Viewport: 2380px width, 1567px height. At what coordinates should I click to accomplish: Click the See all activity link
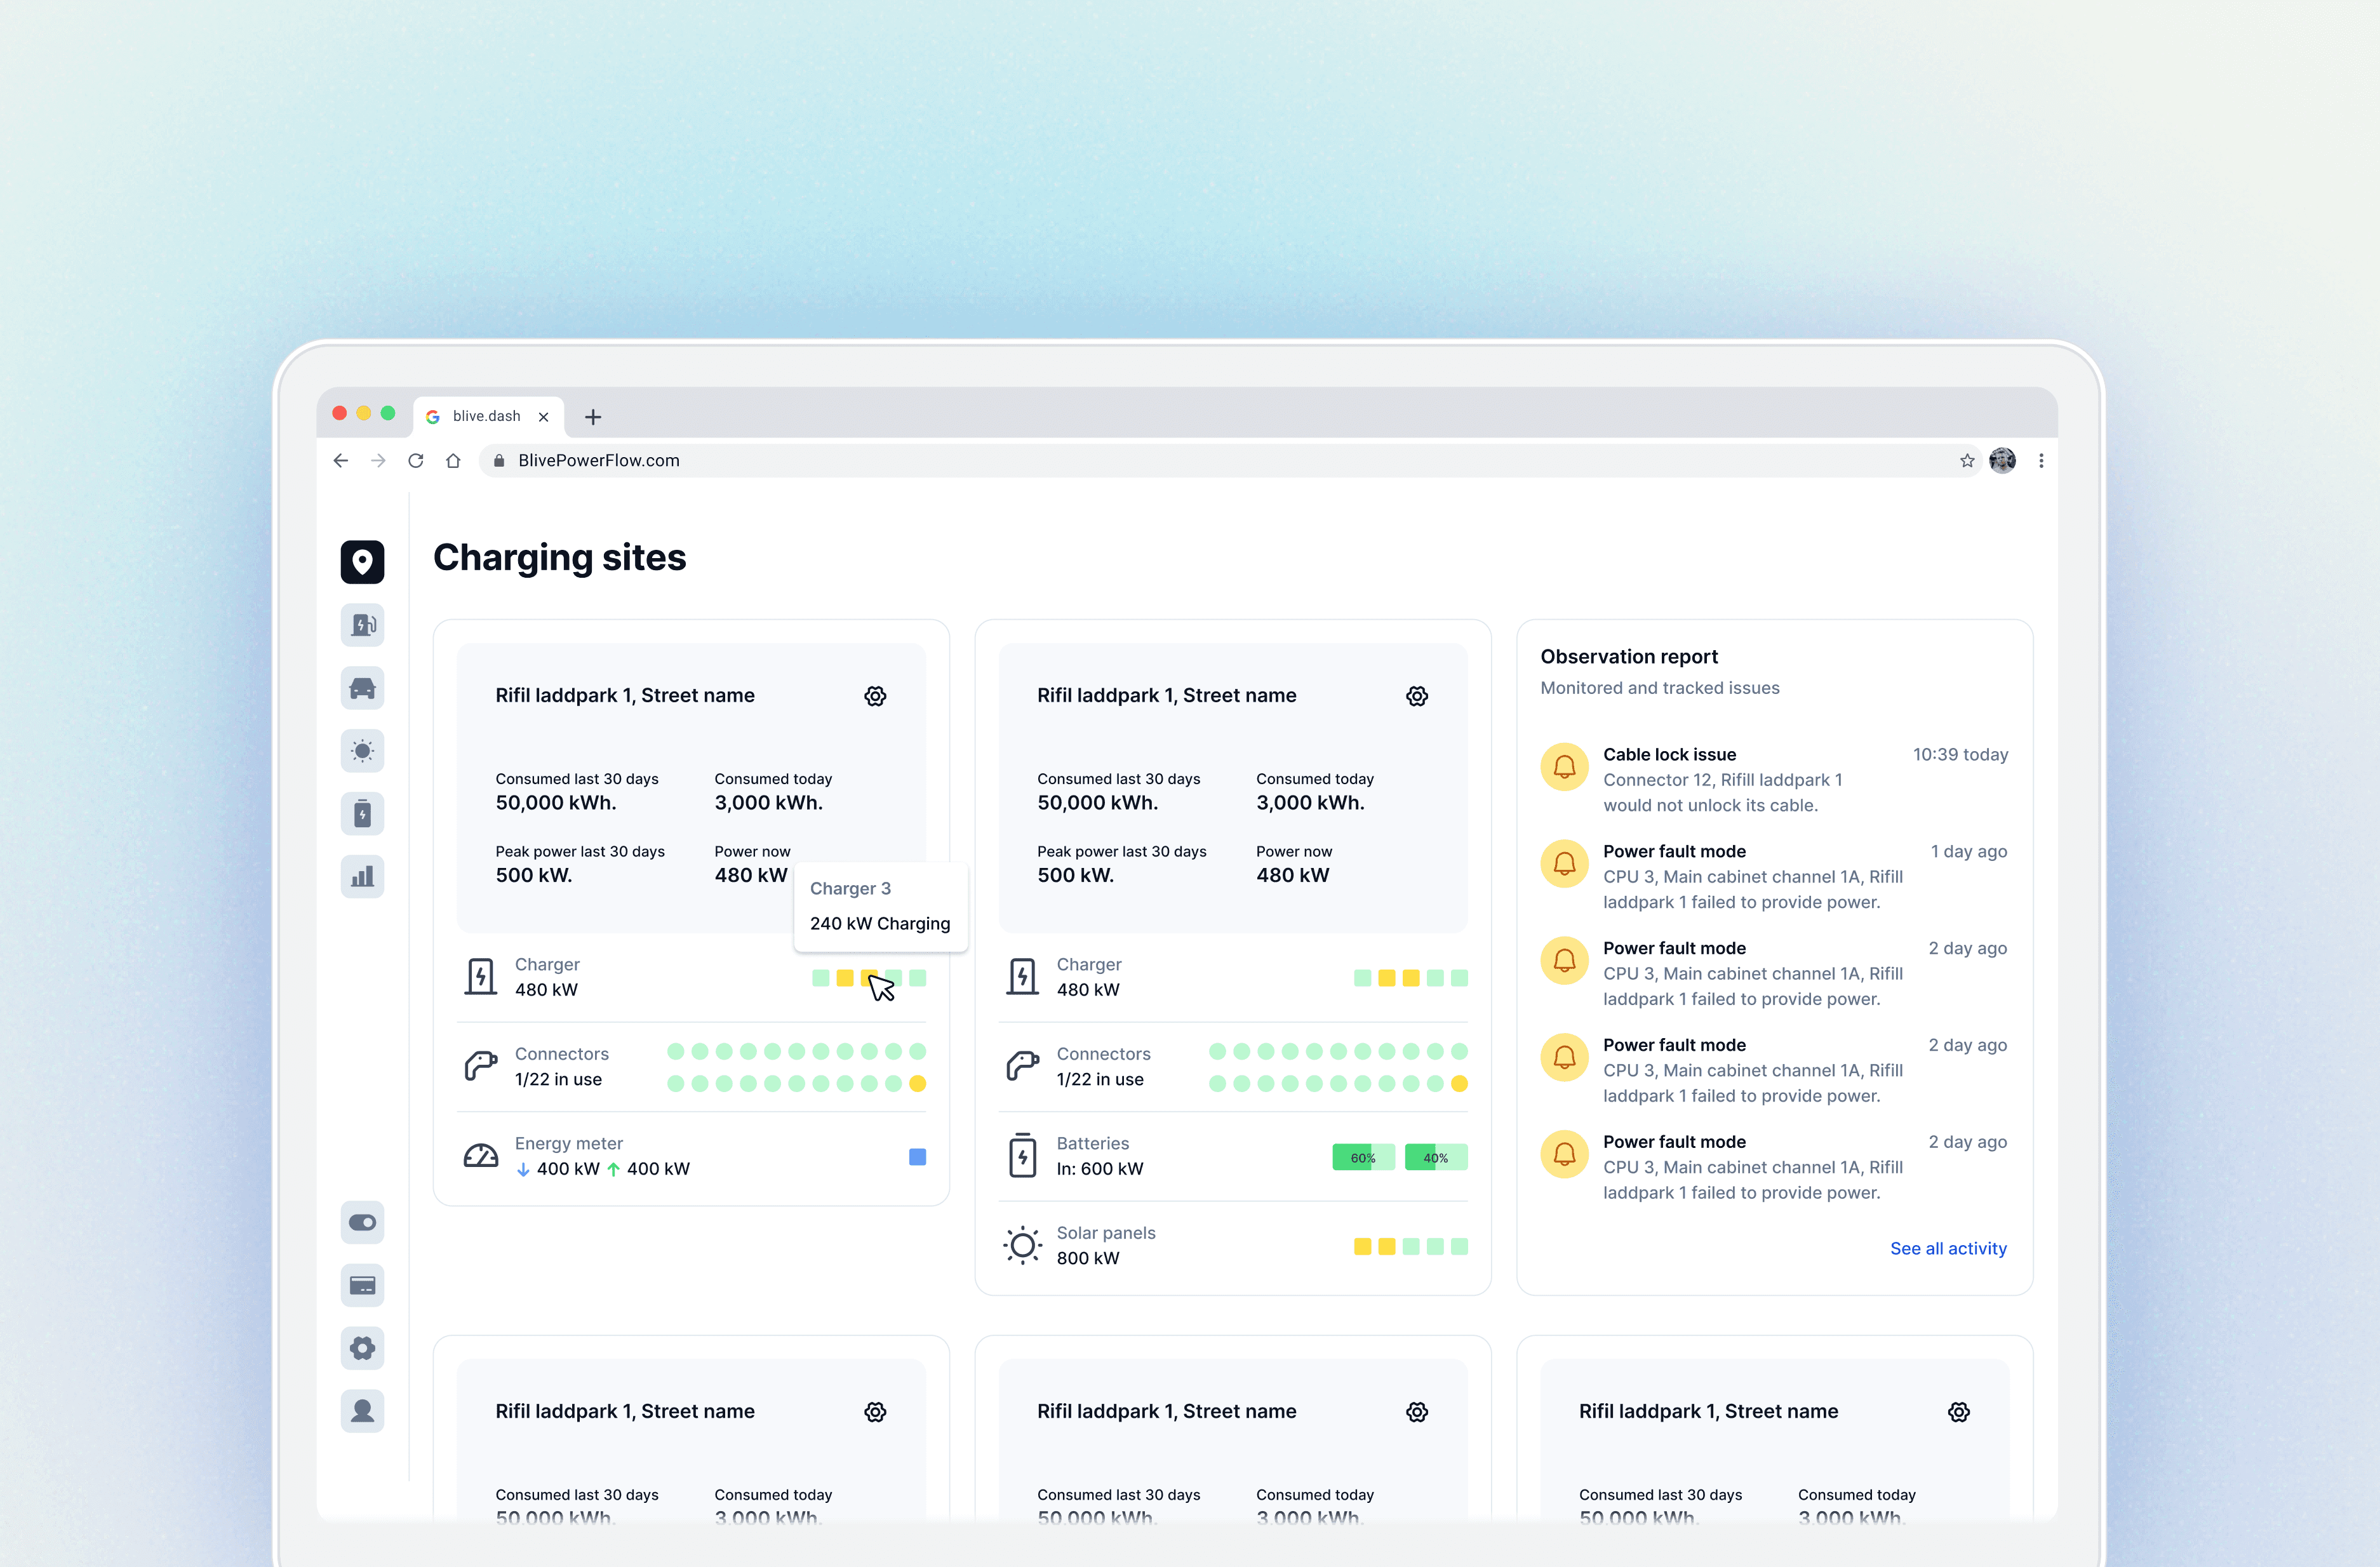[1947, 1248]
